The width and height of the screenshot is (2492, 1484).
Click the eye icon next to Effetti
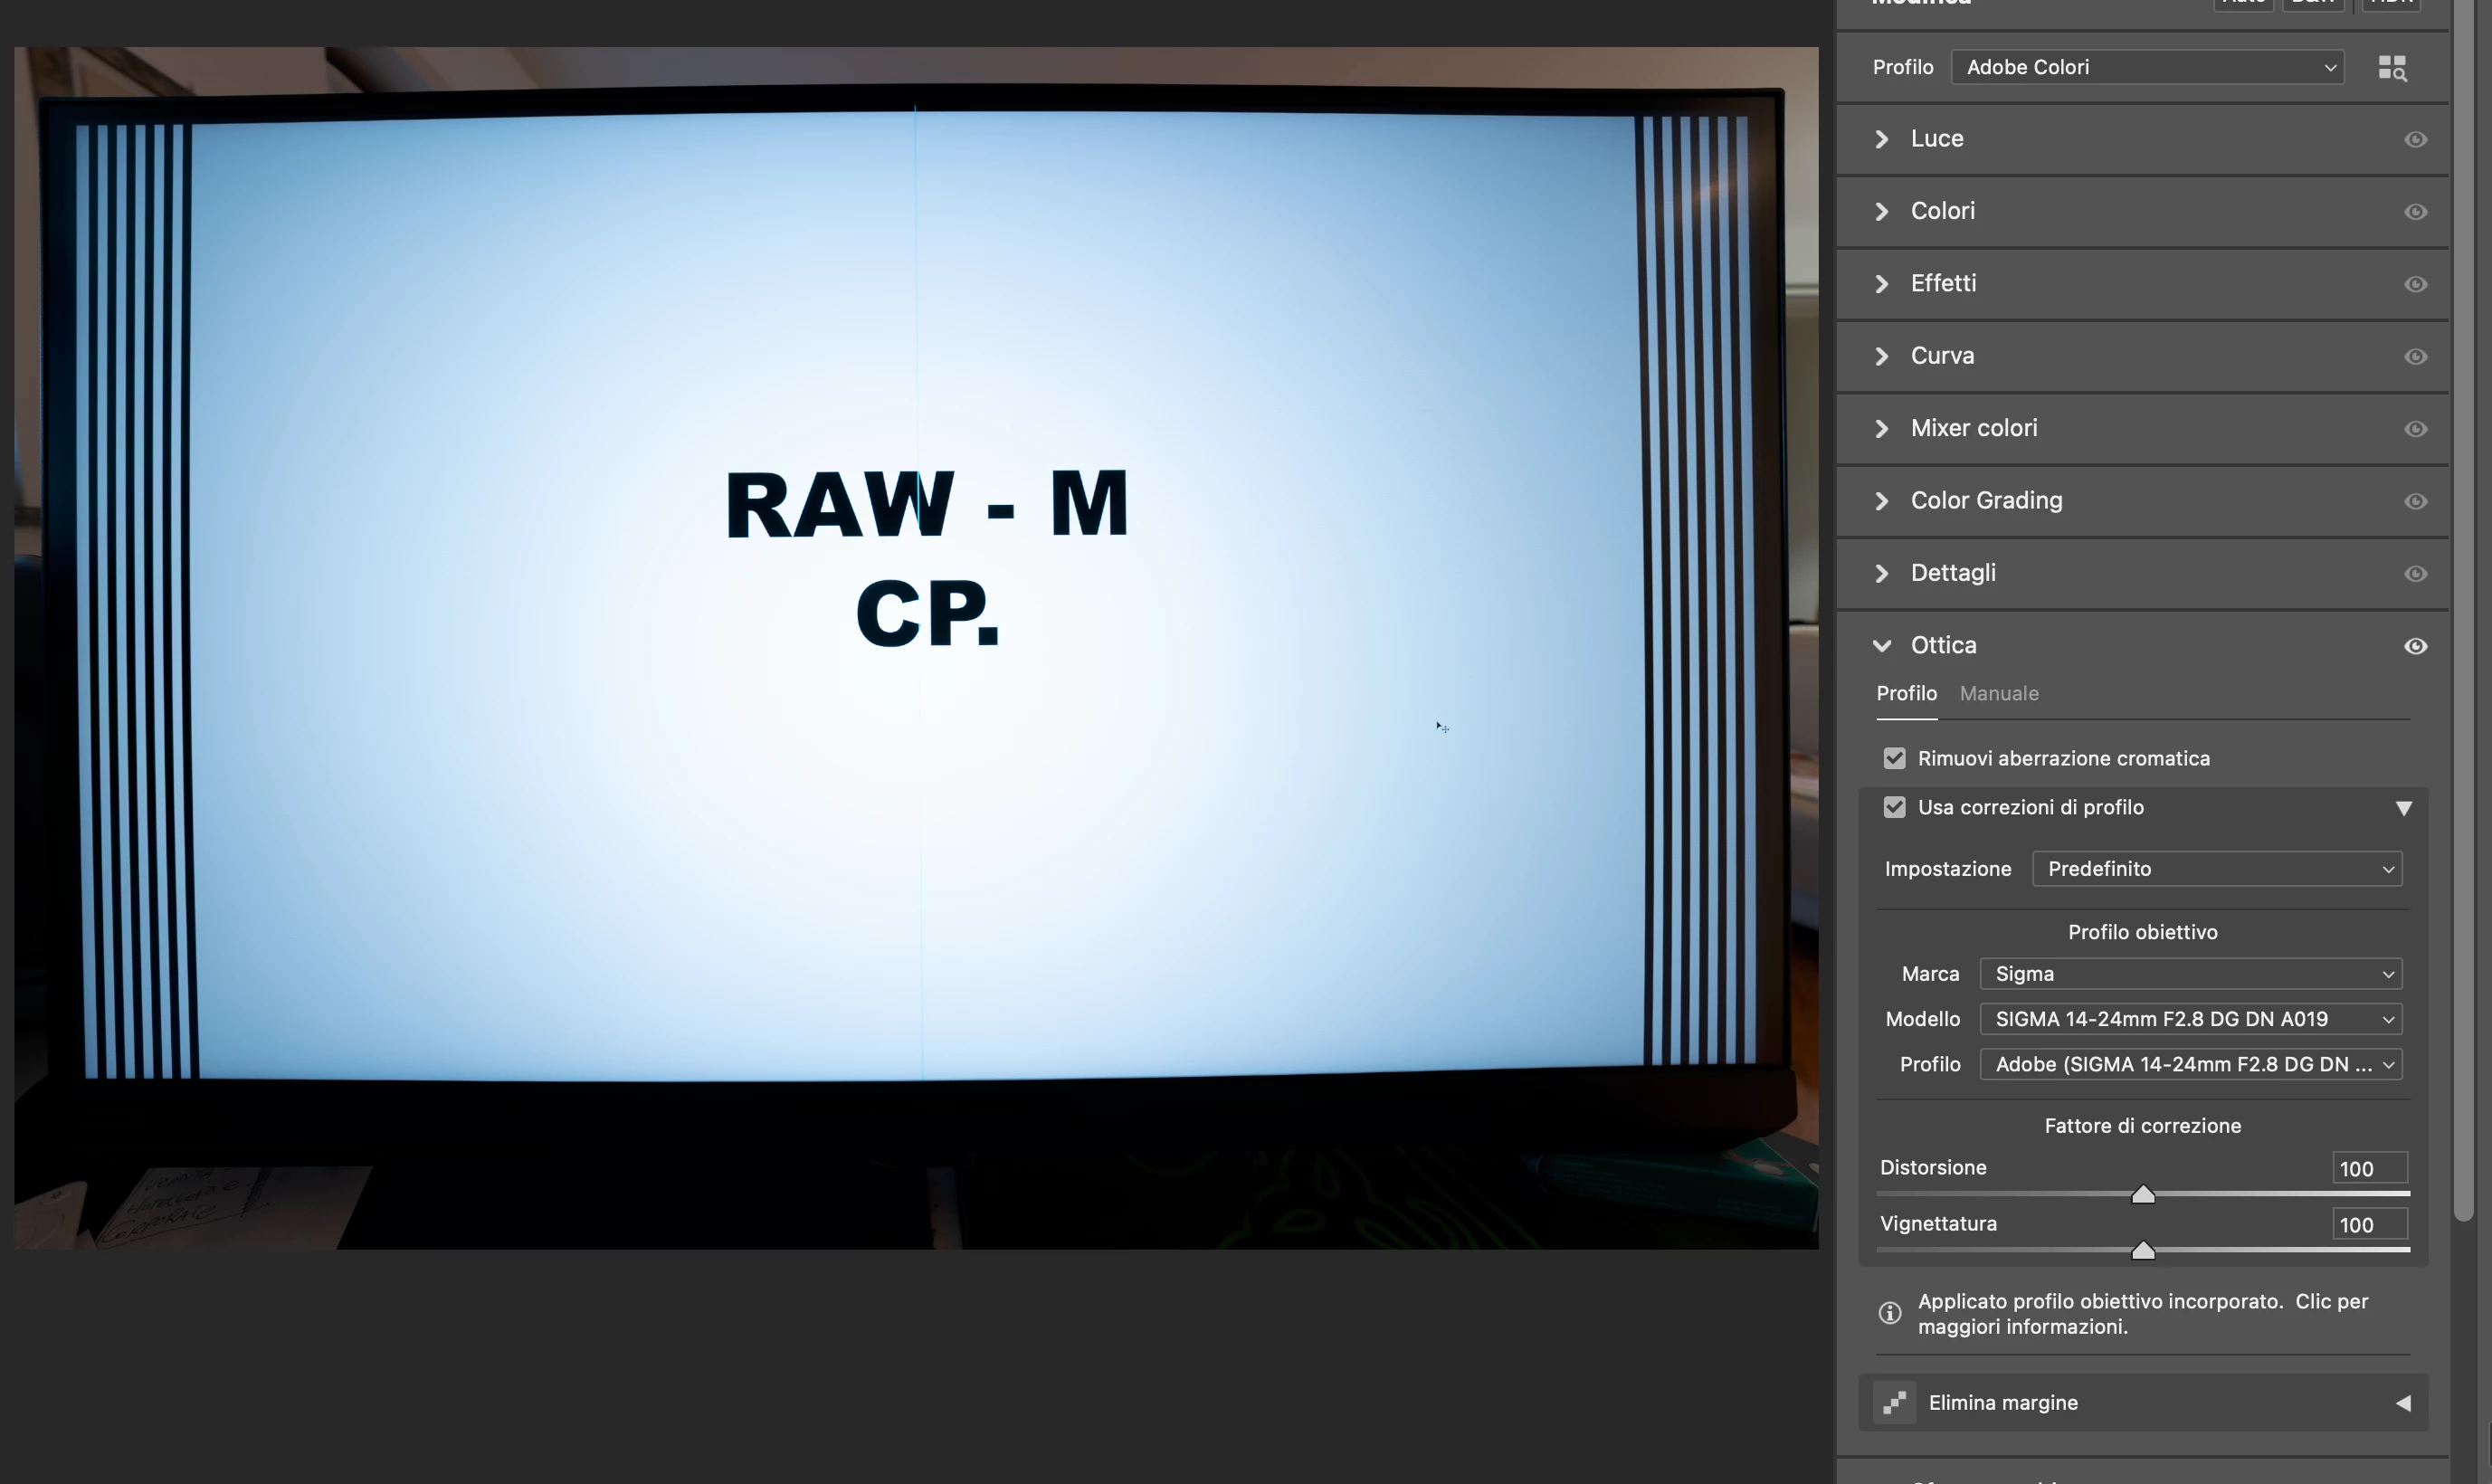coord(2415,285)
